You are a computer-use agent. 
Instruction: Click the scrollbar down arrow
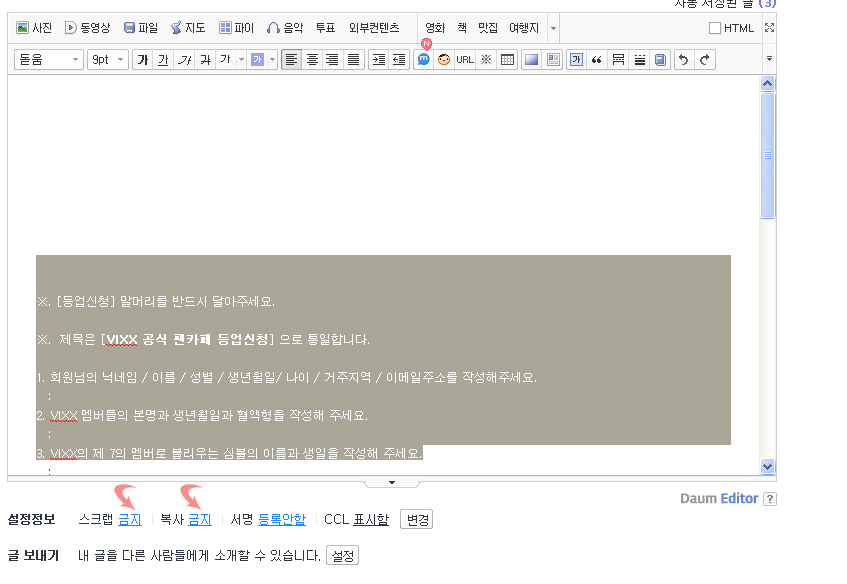(767, 466)
